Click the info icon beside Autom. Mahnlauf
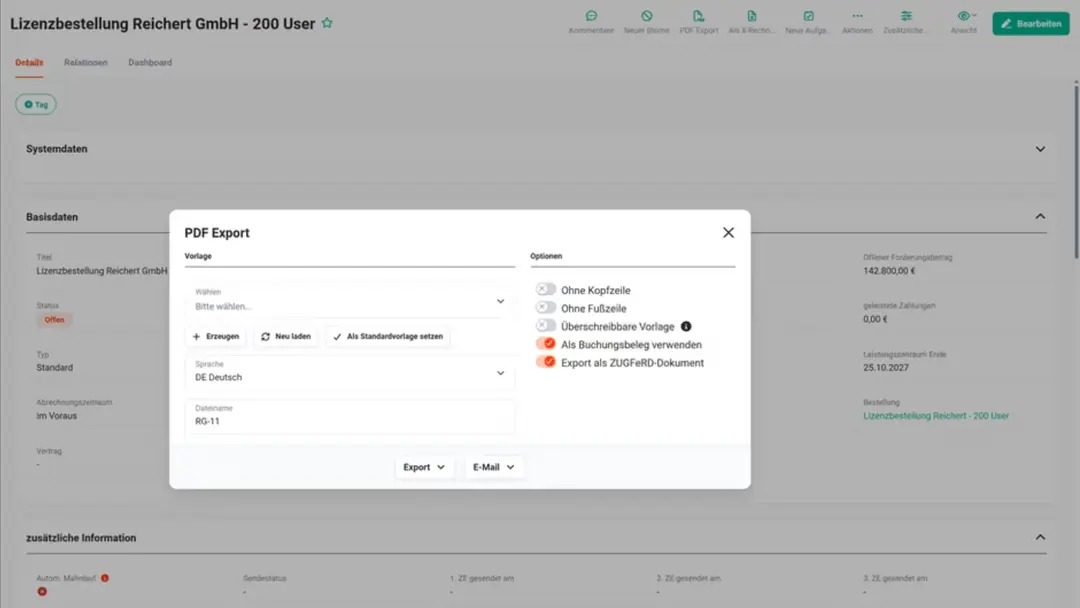This screenshot has height=608, width=1080. click(105, 578)
